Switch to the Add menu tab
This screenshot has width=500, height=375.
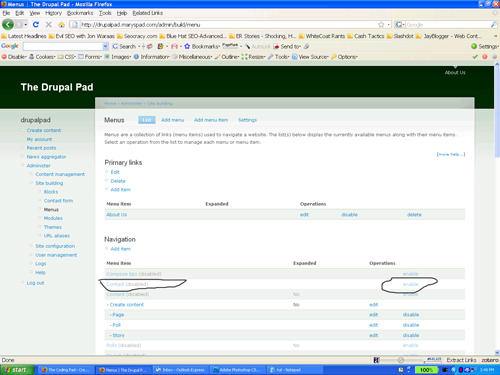(173, 120)
